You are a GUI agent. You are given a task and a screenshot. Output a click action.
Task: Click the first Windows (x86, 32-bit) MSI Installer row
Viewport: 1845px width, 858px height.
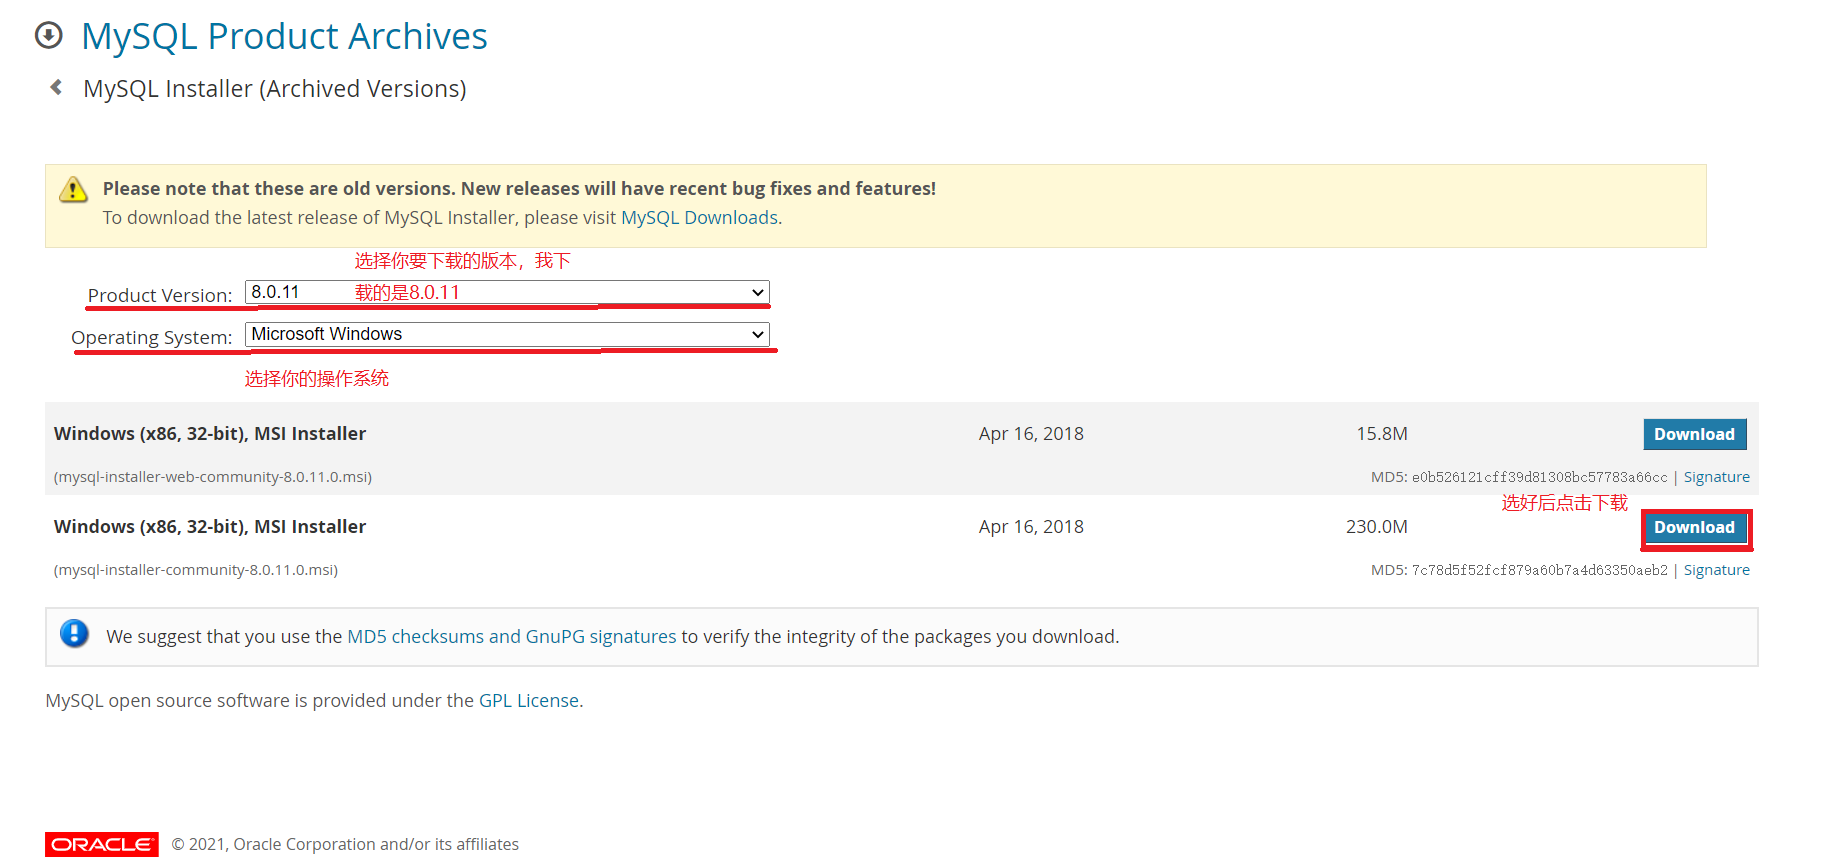(x=901, y=449)
